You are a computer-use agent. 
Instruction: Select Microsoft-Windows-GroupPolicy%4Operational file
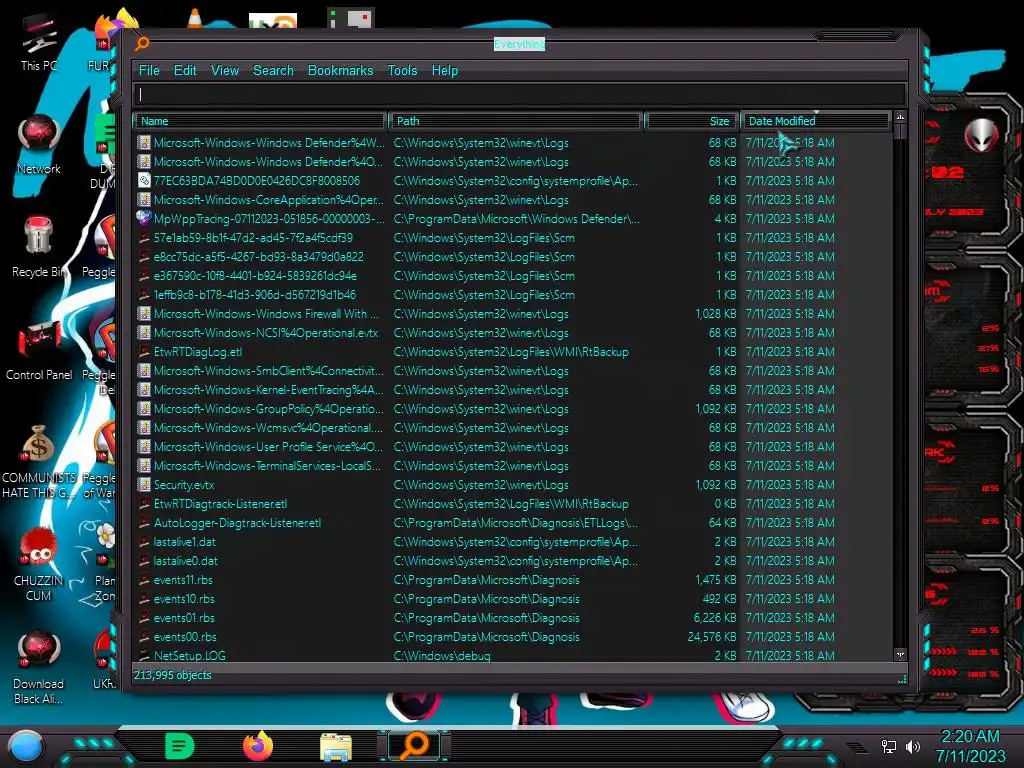click(x=268, y=408)
